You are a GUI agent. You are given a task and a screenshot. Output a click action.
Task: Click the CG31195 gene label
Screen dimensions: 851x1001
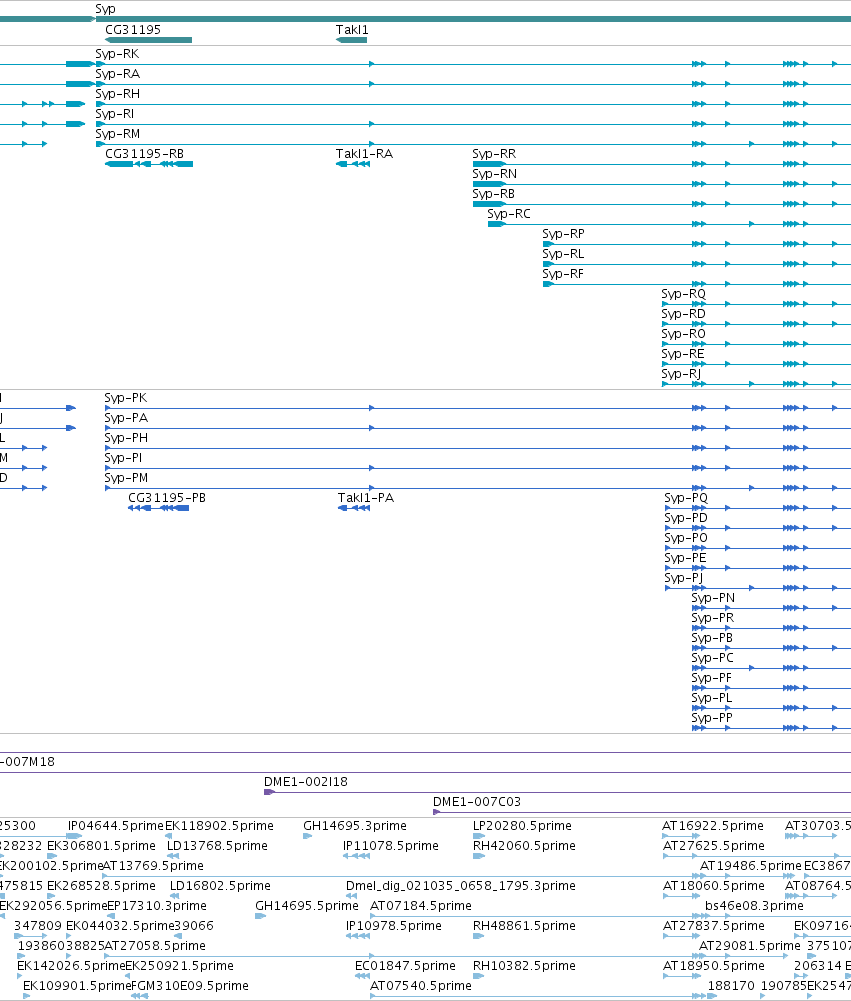(x=133, y=29)
